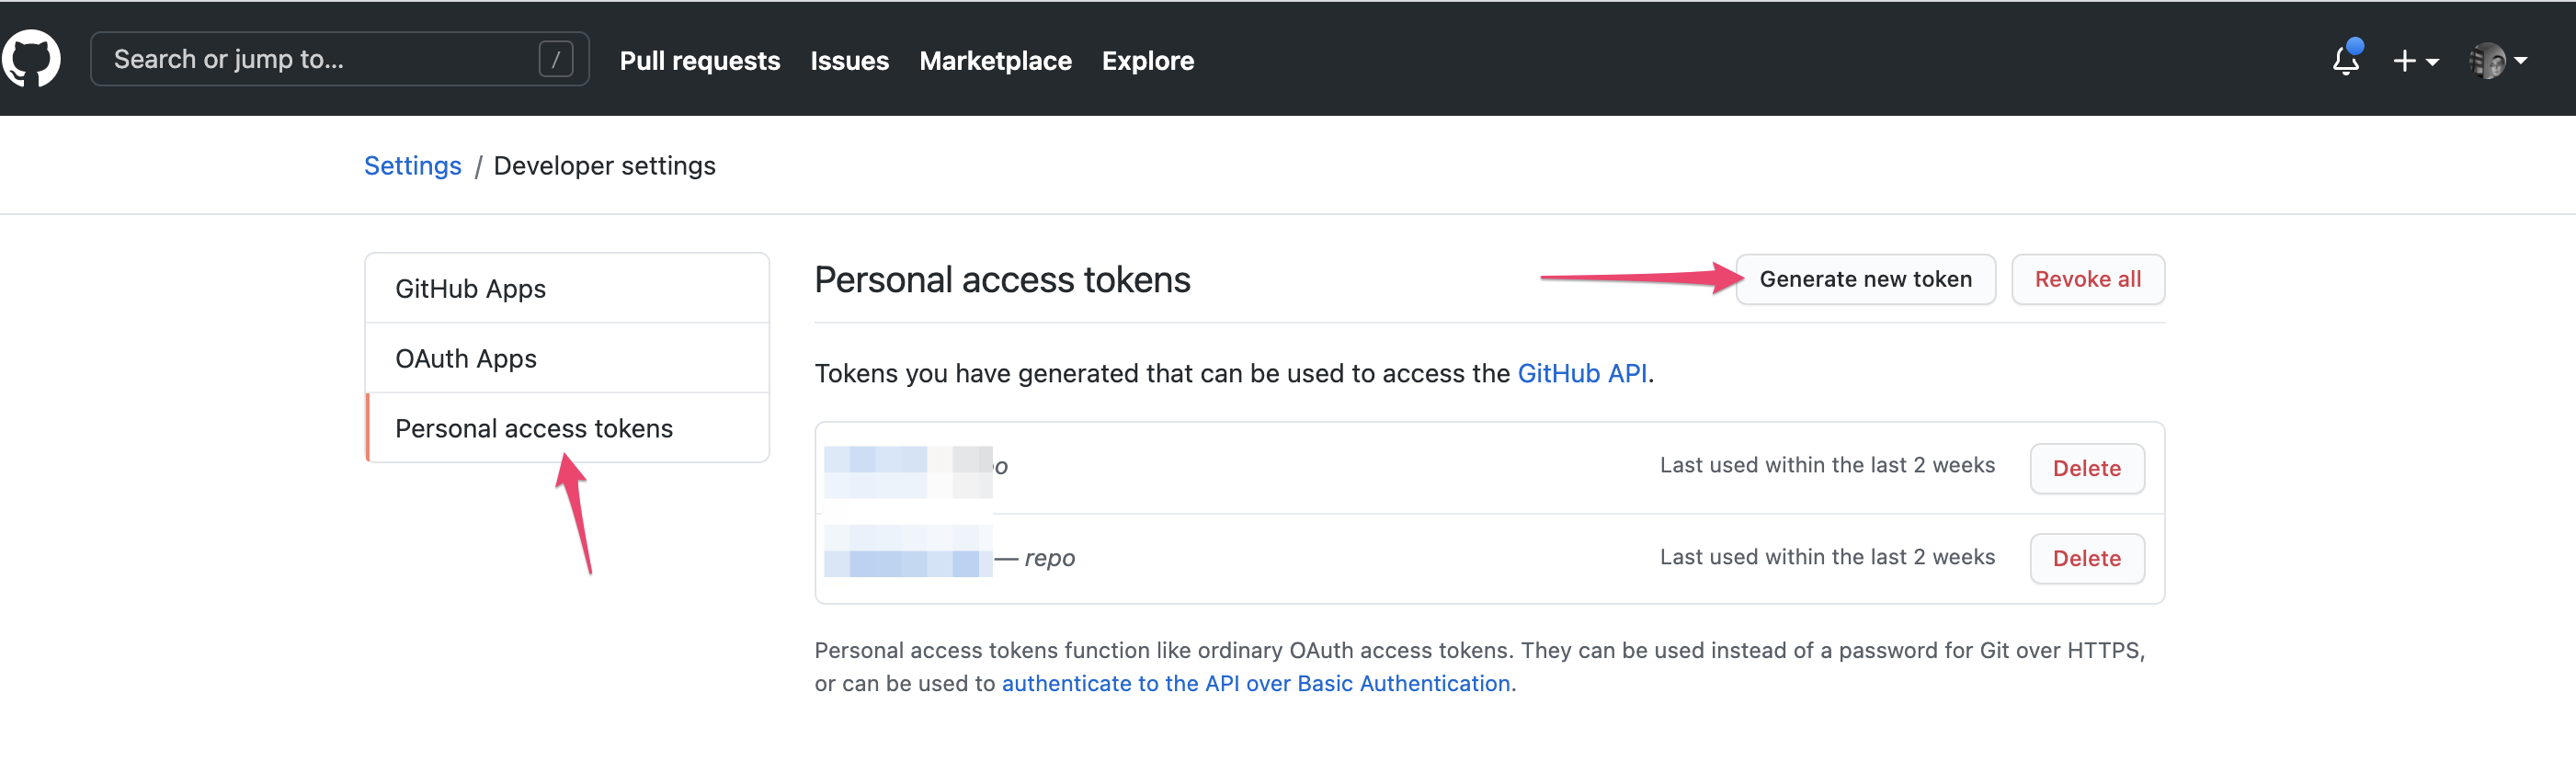Image resolution: width=2576 pixels, height=761 pixels.
Task: Delete the first token in list
Action: point(2086,469)
